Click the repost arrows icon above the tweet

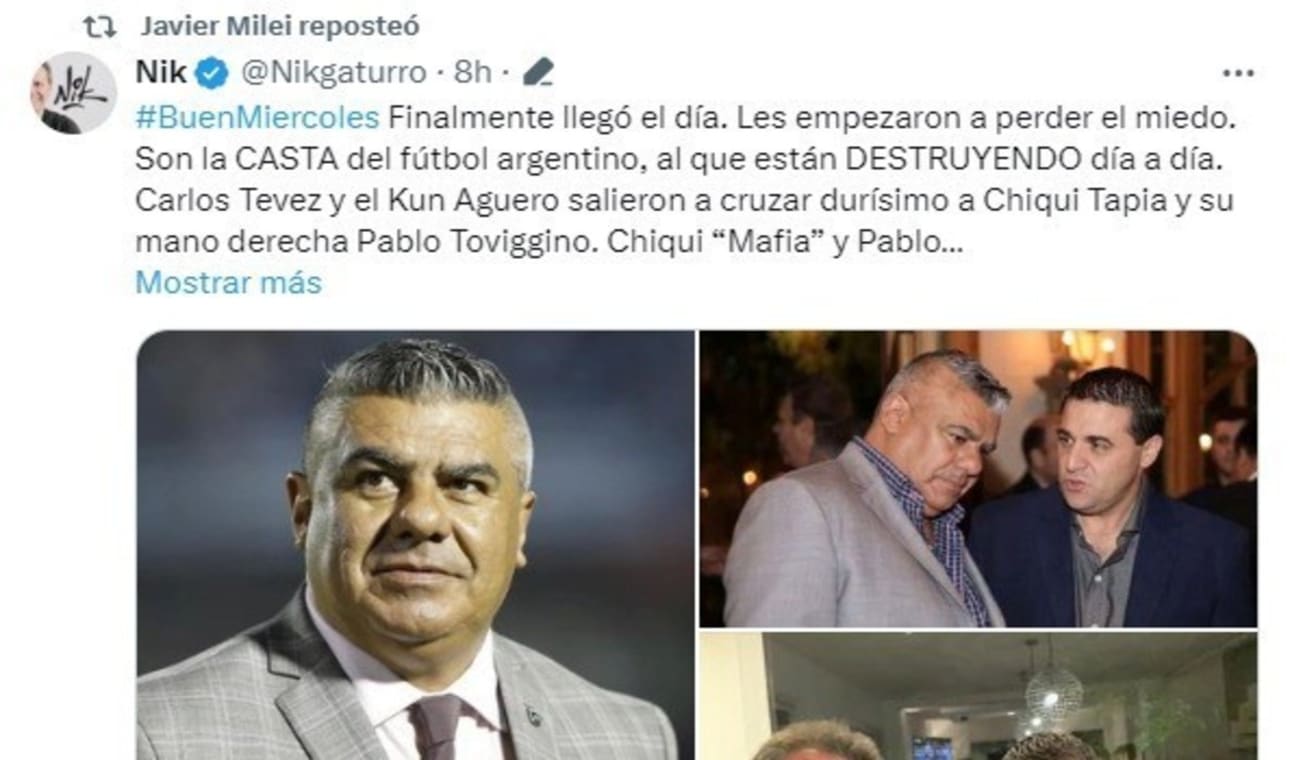[99, 26]
